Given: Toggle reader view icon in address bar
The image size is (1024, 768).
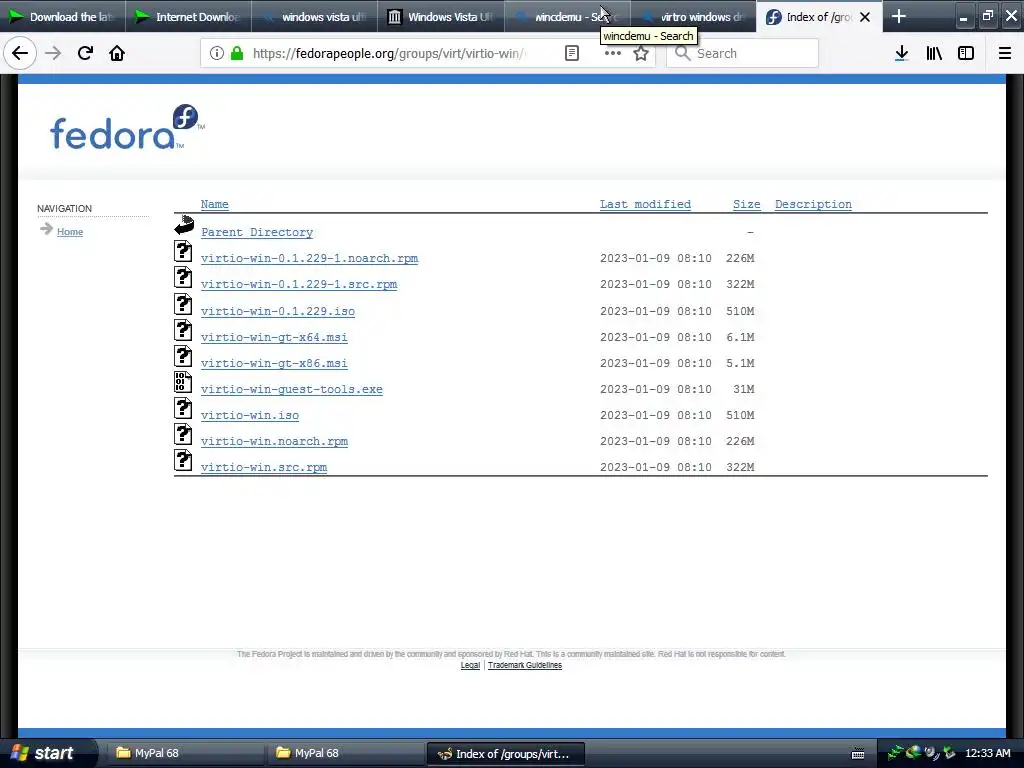Looking at the screenshot, I should pos(571,54).
